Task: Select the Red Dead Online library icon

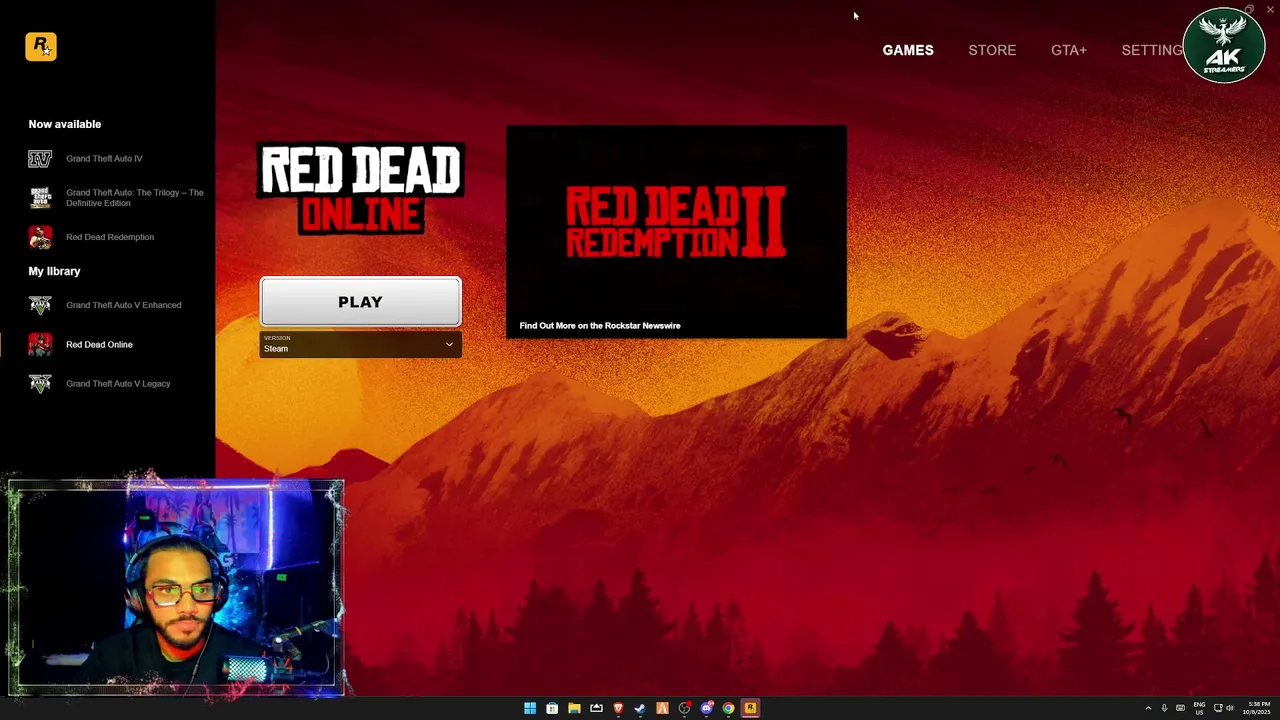Action: pos(40,344)
